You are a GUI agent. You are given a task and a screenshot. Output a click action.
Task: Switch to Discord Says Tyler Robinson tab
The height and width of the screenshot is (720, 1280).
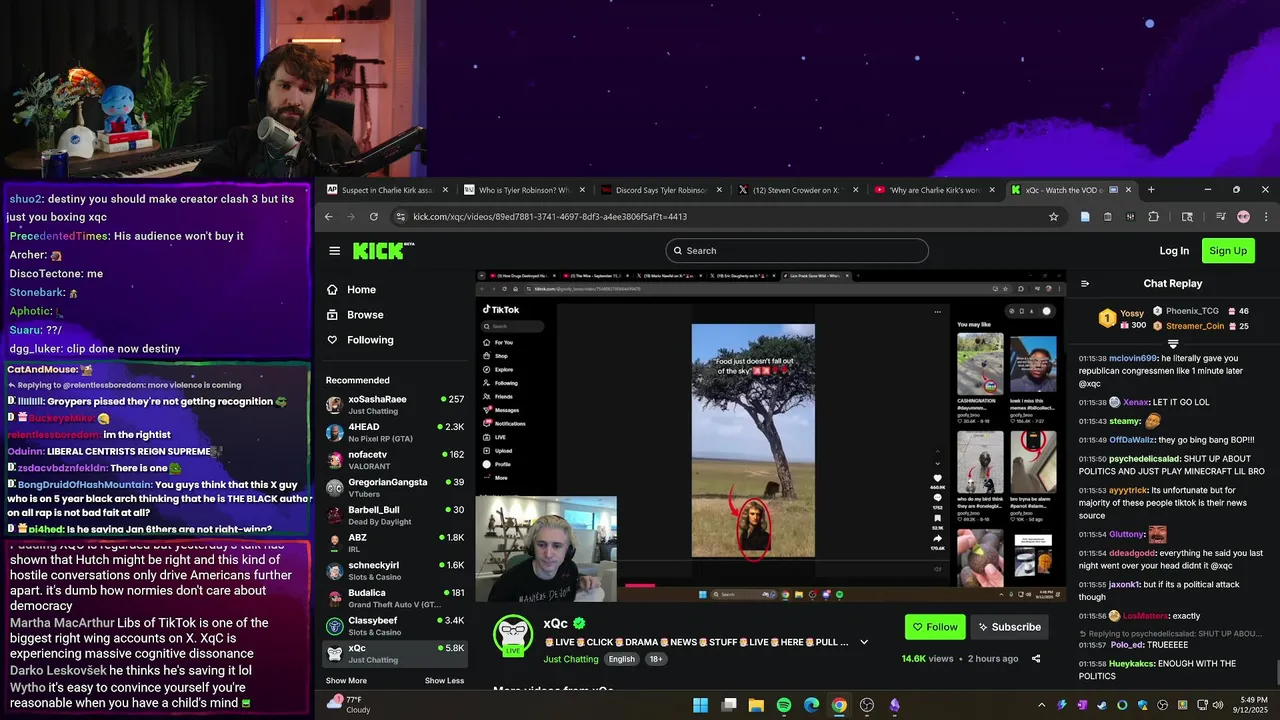[659, 190]
